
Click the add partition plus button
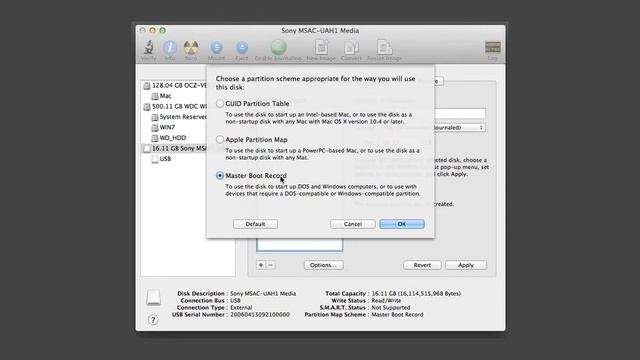pyautogui.click(x=261, y=265)
